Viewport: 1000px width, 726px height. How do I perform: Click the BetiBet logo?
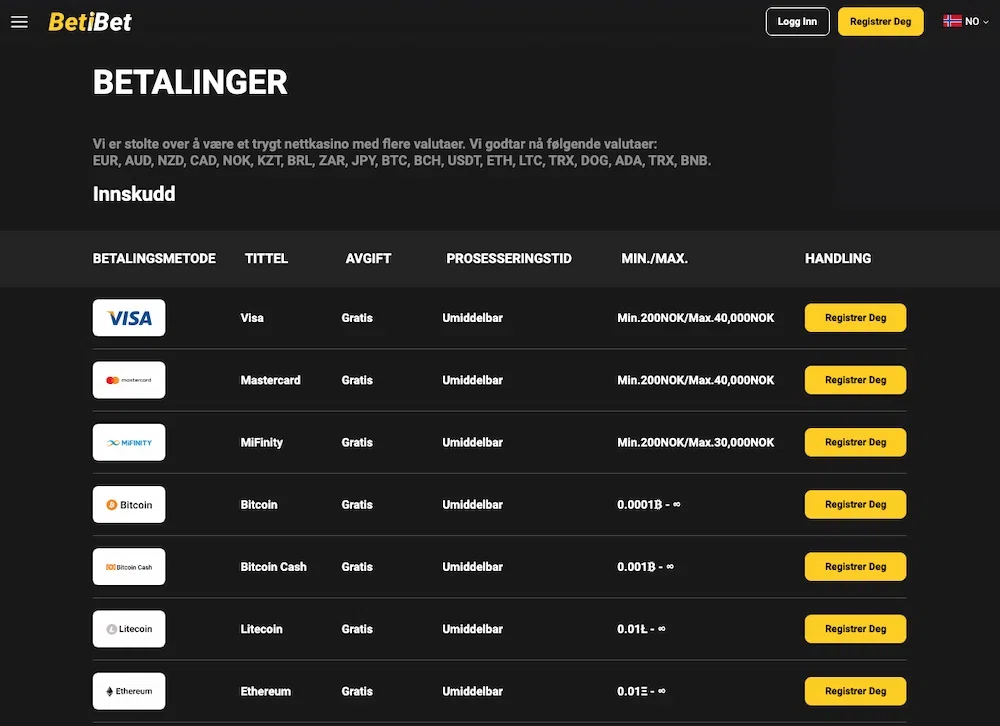point(90,22)
